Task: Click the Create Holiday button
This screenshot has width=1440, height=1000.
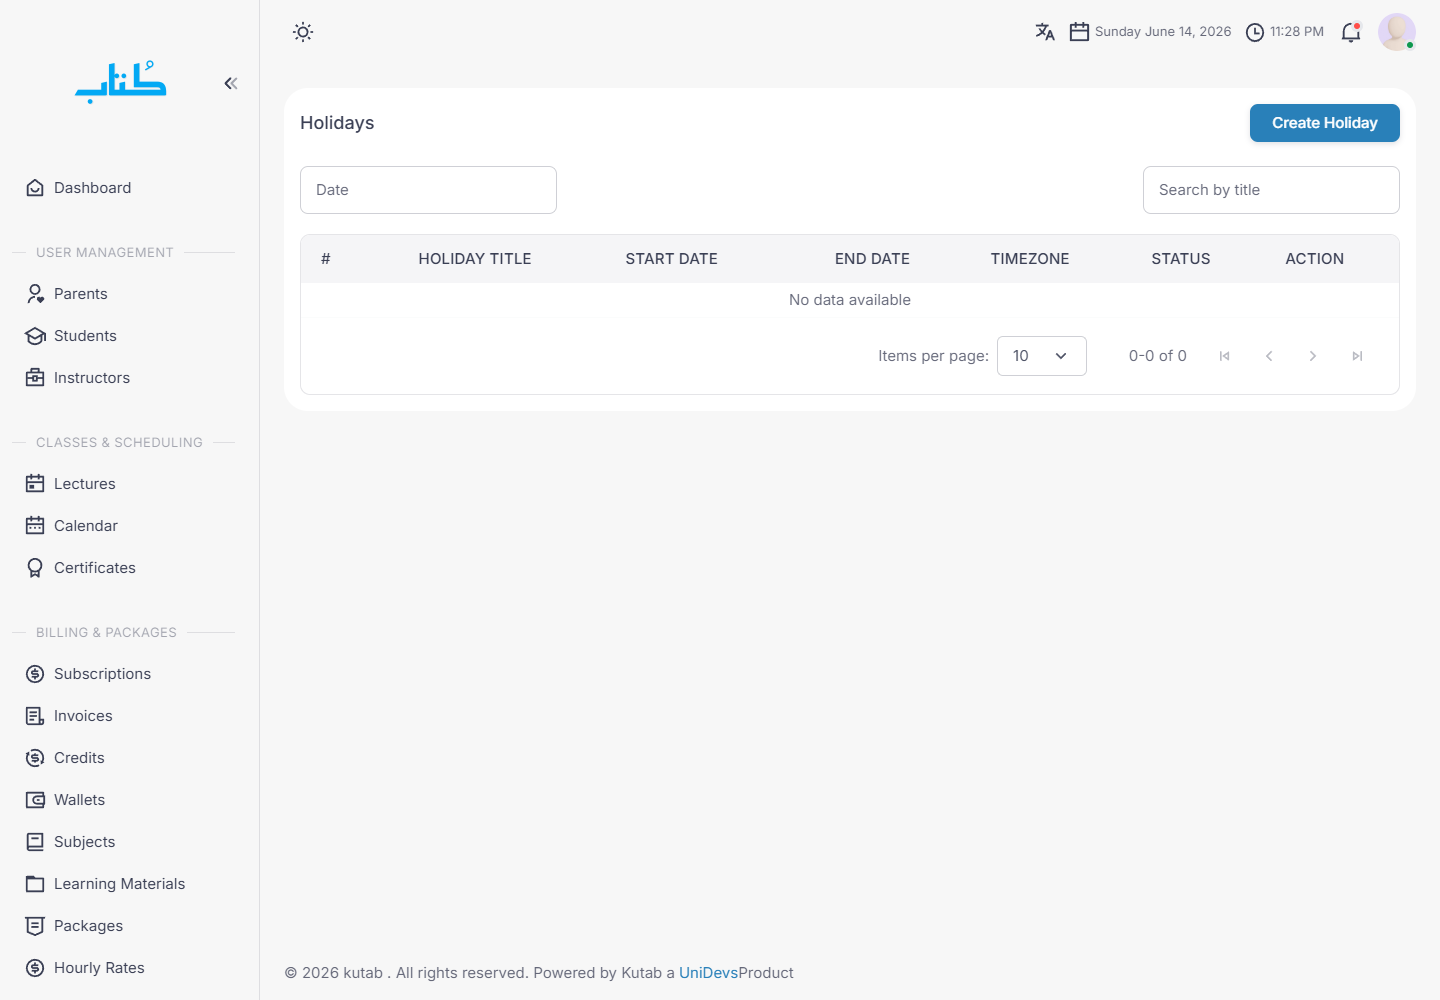Action: [1324, 123]
